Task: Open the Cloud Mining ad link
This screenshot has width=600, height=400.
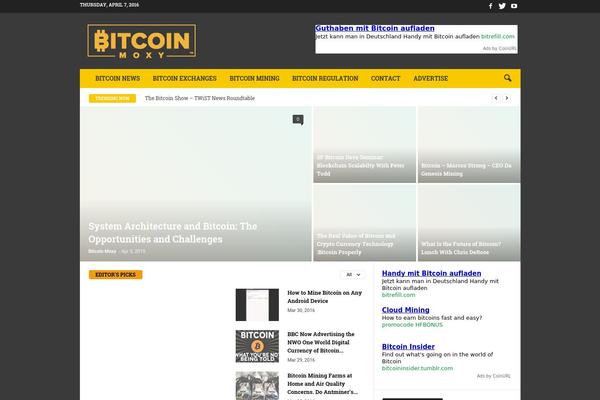Action: [x=405, y=310]
